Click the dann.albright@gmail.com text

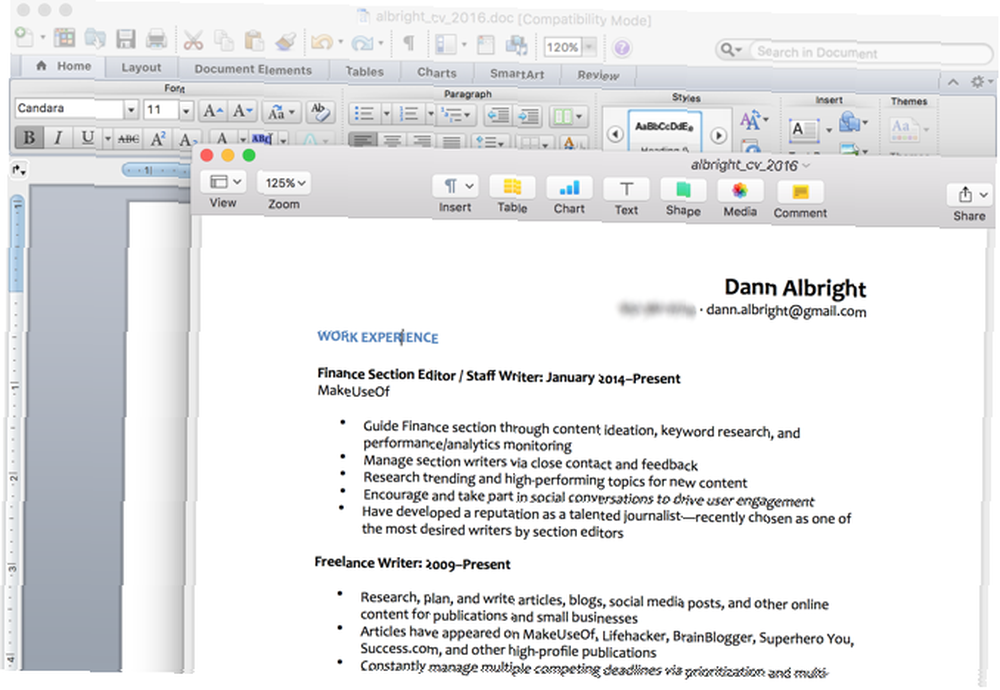[786, 311]
